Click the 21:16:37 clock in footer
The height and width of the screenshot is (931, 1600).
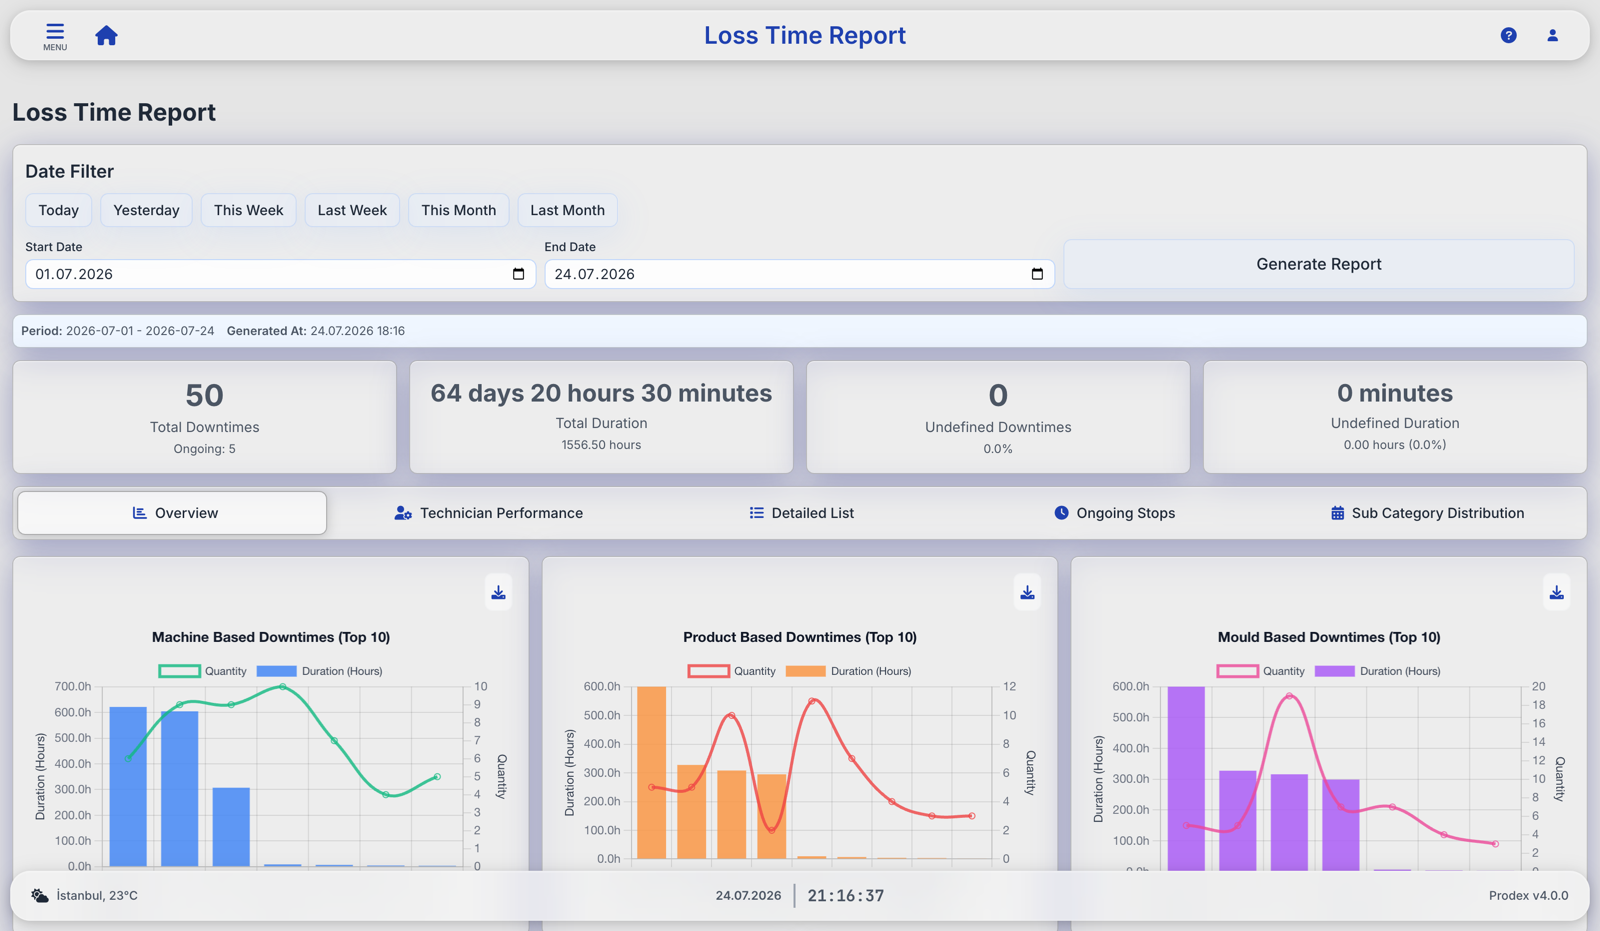coord(846,896)
